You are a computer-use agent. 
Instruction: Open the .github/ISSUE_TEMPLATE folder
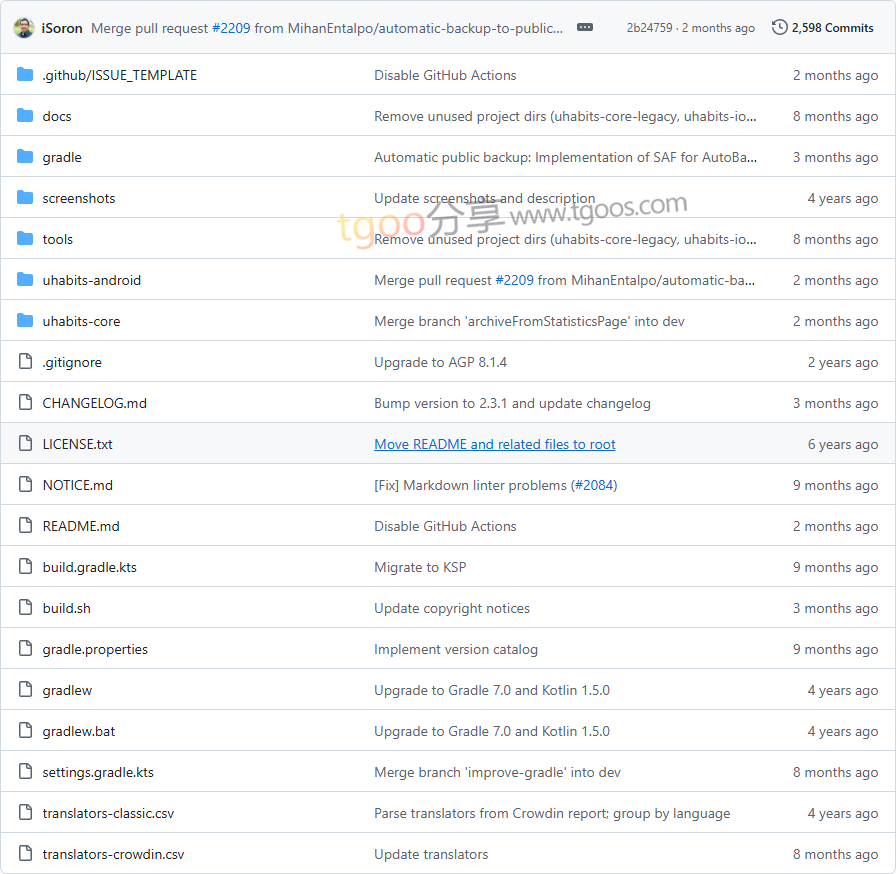[119, 75]
